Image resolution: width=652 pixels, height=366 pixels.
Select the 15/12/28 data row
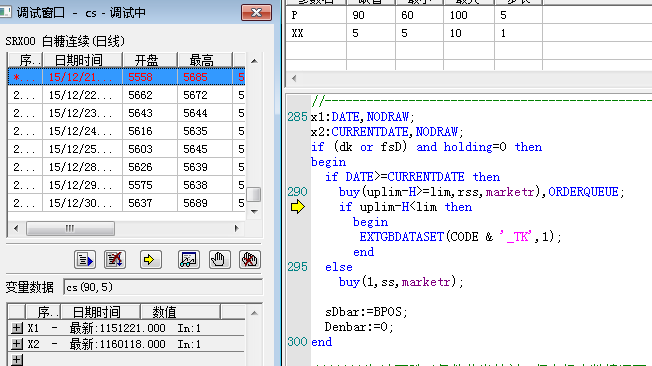(126, 167)
